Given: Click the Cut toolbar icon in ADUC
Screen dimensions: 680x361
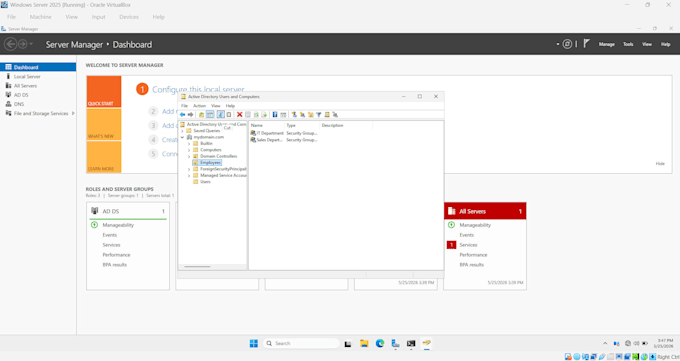Looking at the screenshot, I should tap(221, 115).
